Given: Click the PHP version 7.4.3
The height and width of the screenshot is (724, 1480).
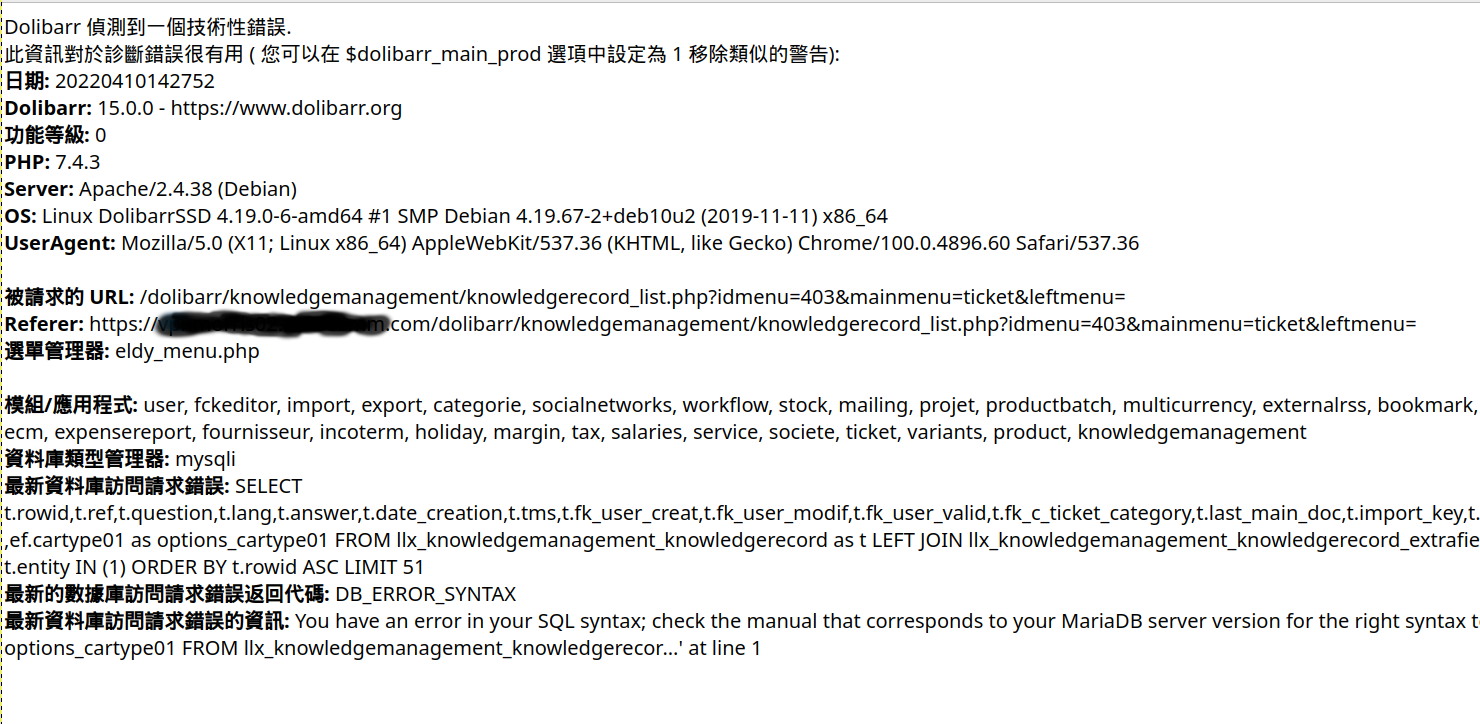Looking at the screenshot, I should 78,162.
